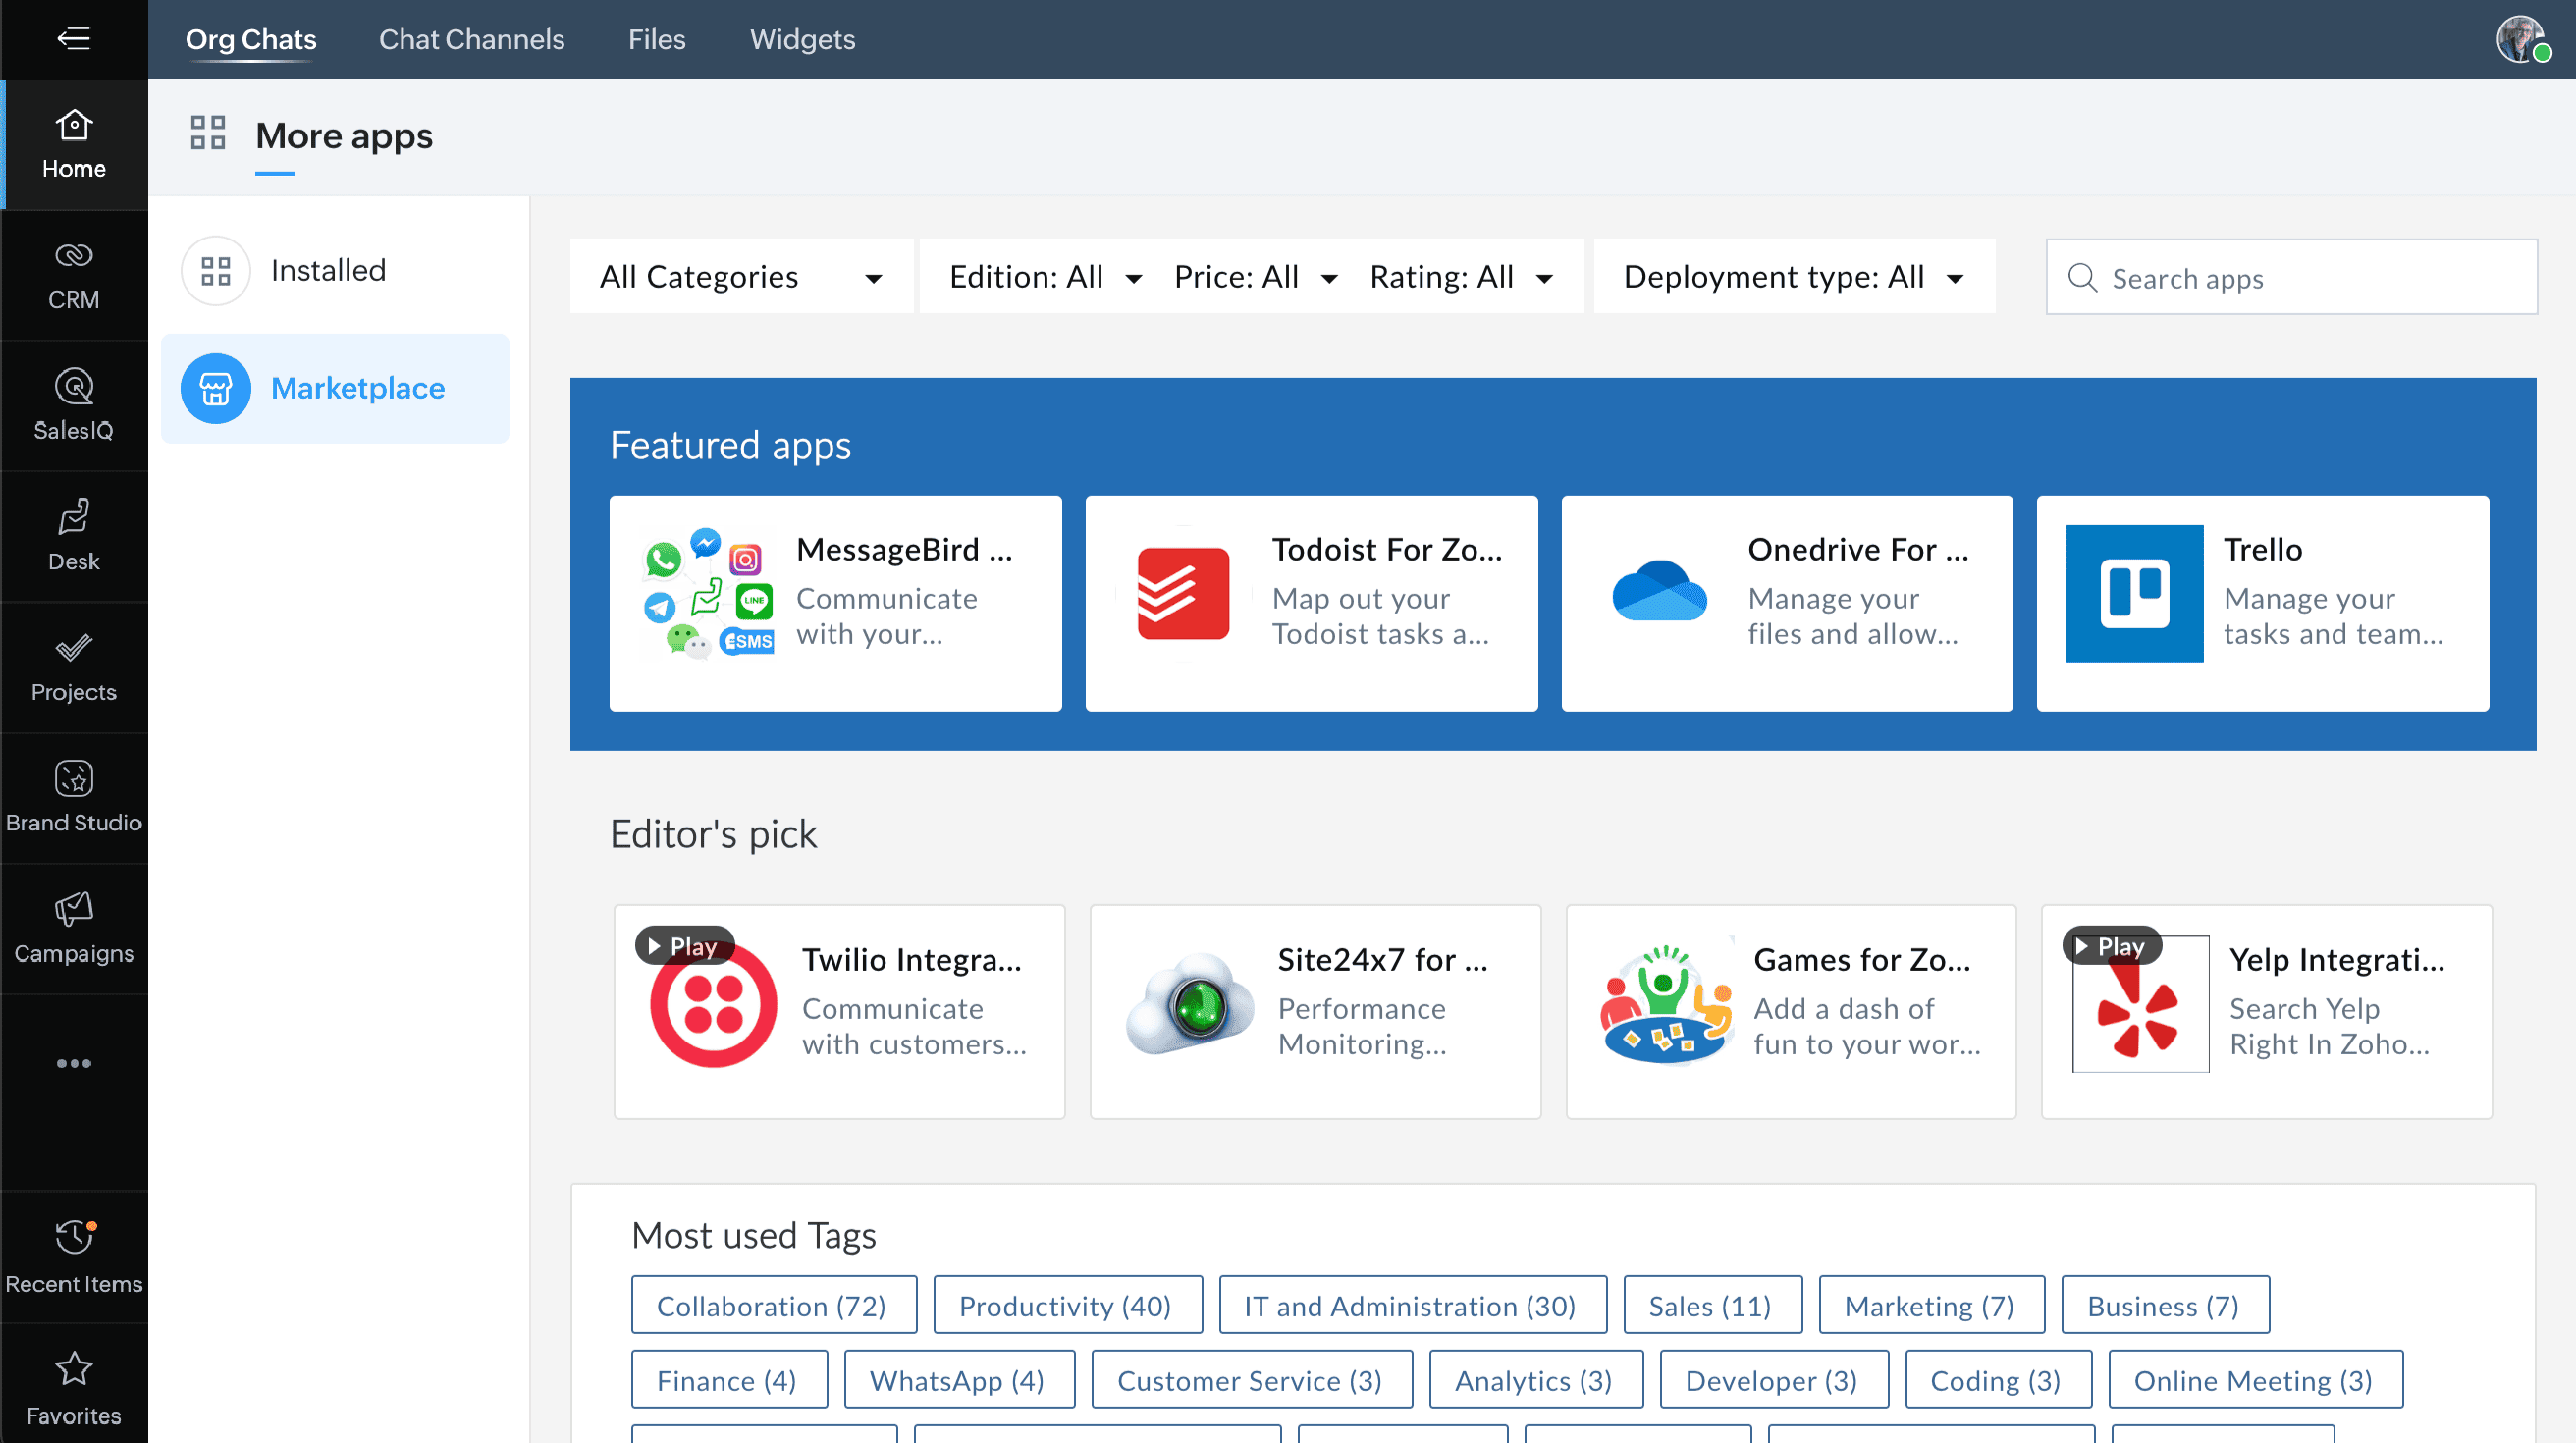2576x1443 pixels.
Task: Collapse the left sidebar with the arrow icon
Action: point(73,39)
